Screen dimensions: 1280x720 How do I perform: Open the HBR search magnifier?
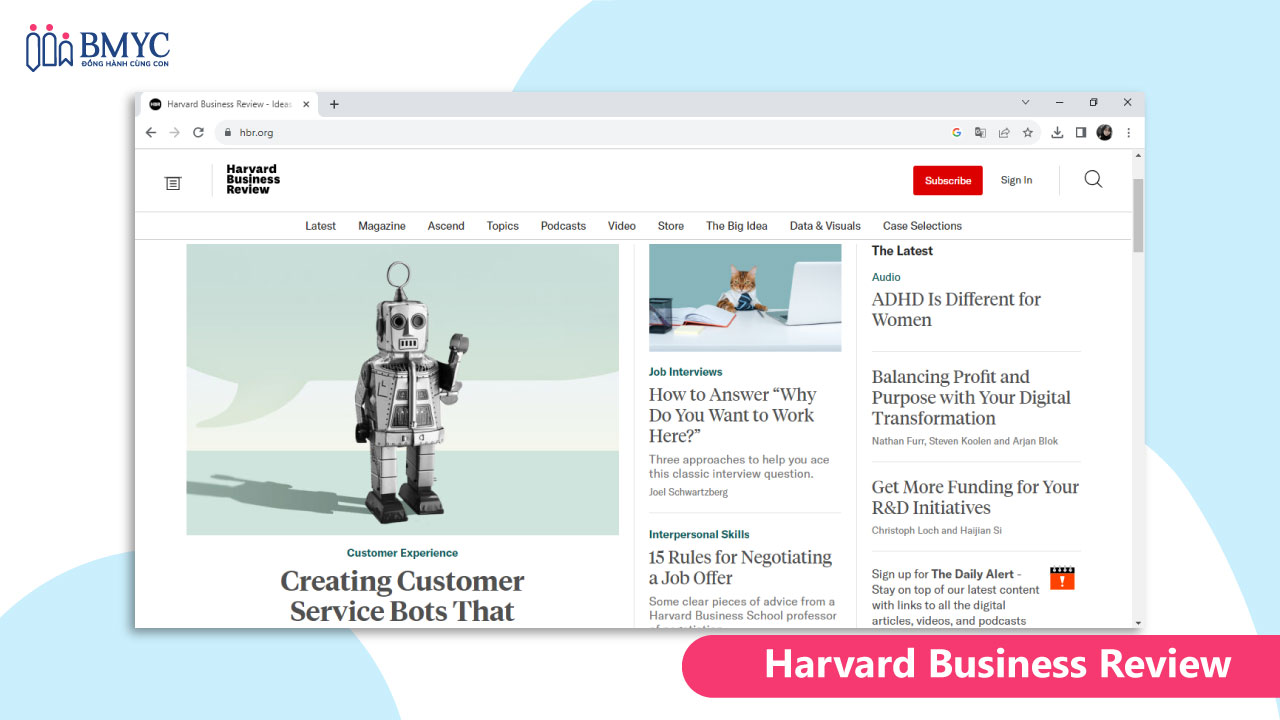pyautogui.click(x=1092, y=179)
